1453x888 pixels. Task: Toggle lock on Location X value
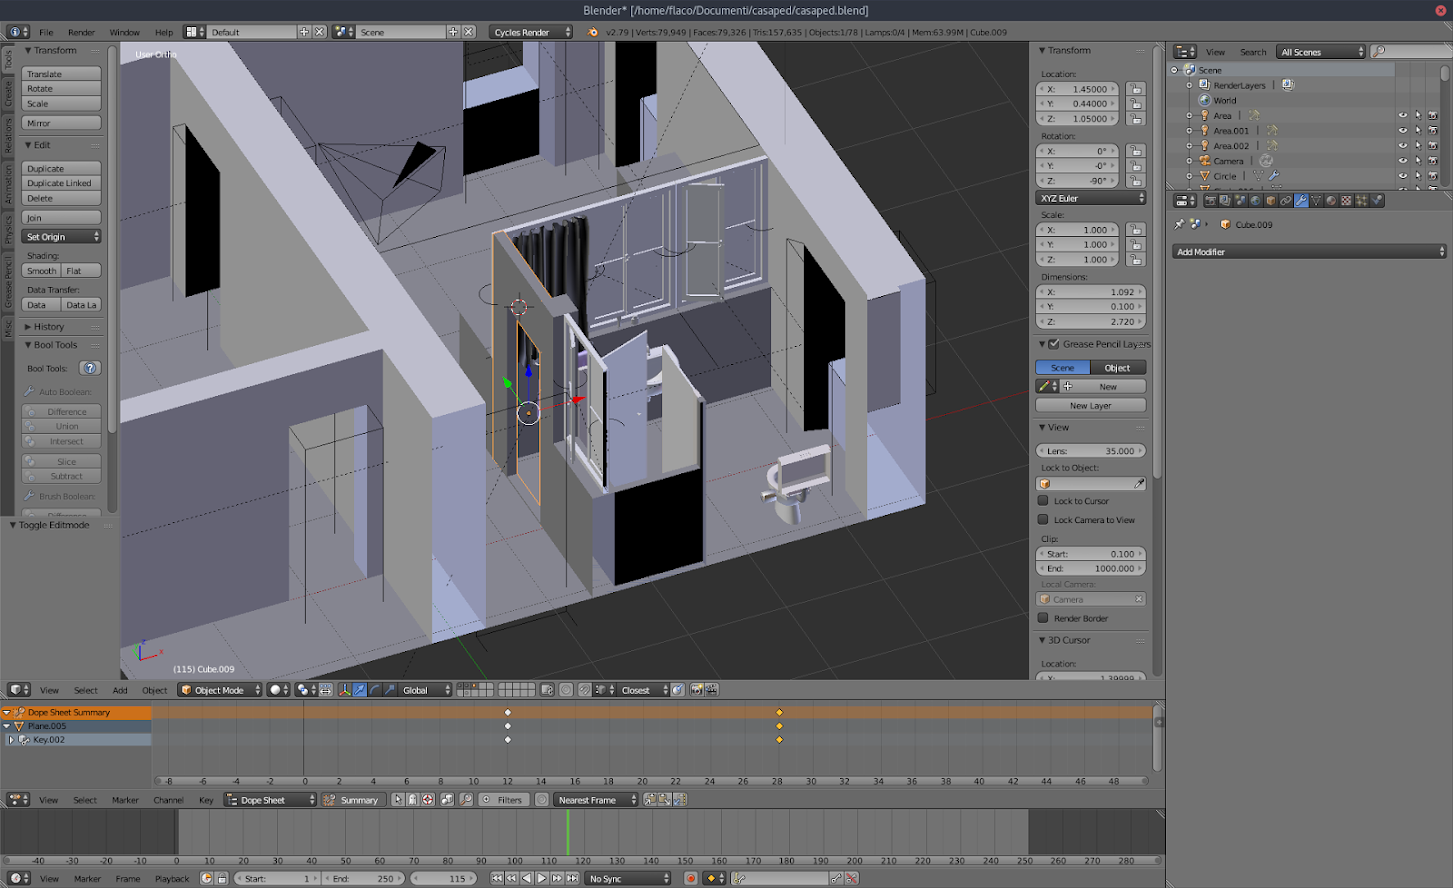1136,89
